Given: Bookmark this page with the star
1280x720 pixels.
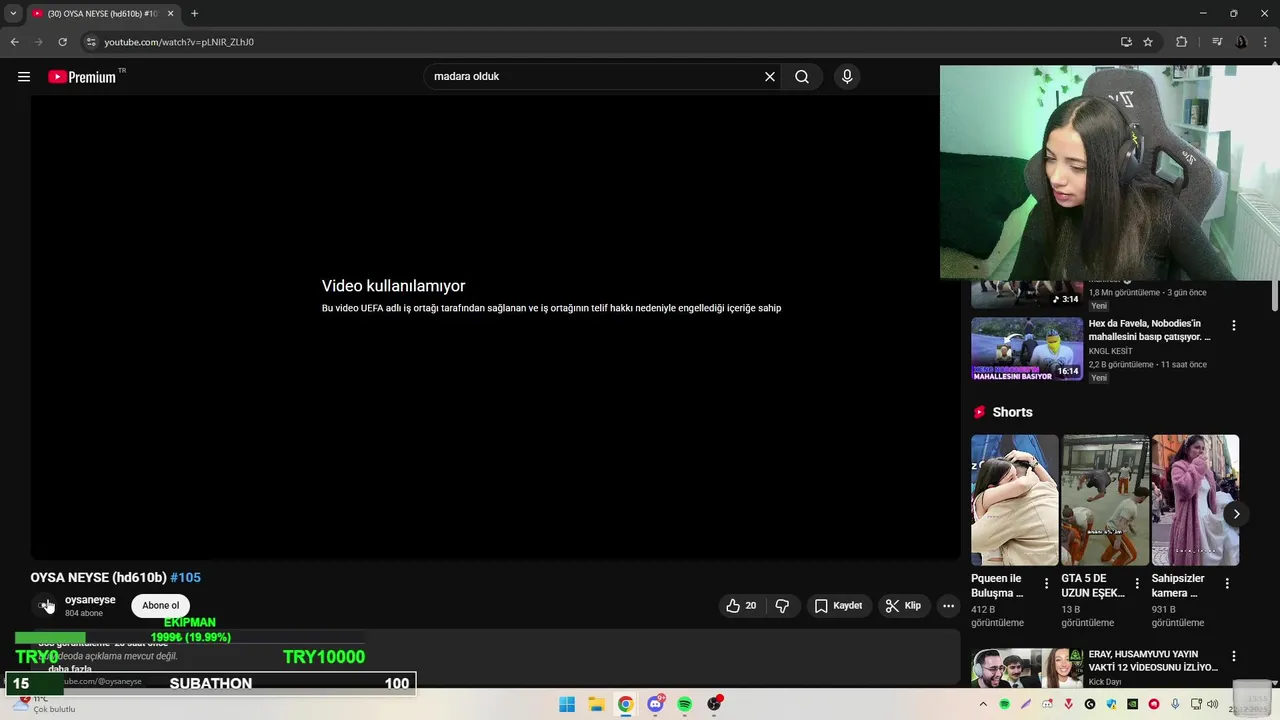Looking at the screenshot, I should tap(1148, 42).
